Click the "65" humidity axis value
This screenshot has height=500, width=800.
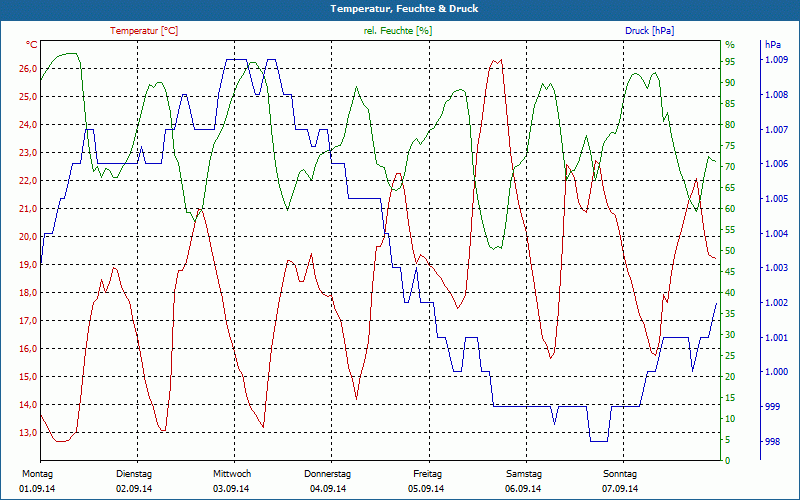point(730,188)
